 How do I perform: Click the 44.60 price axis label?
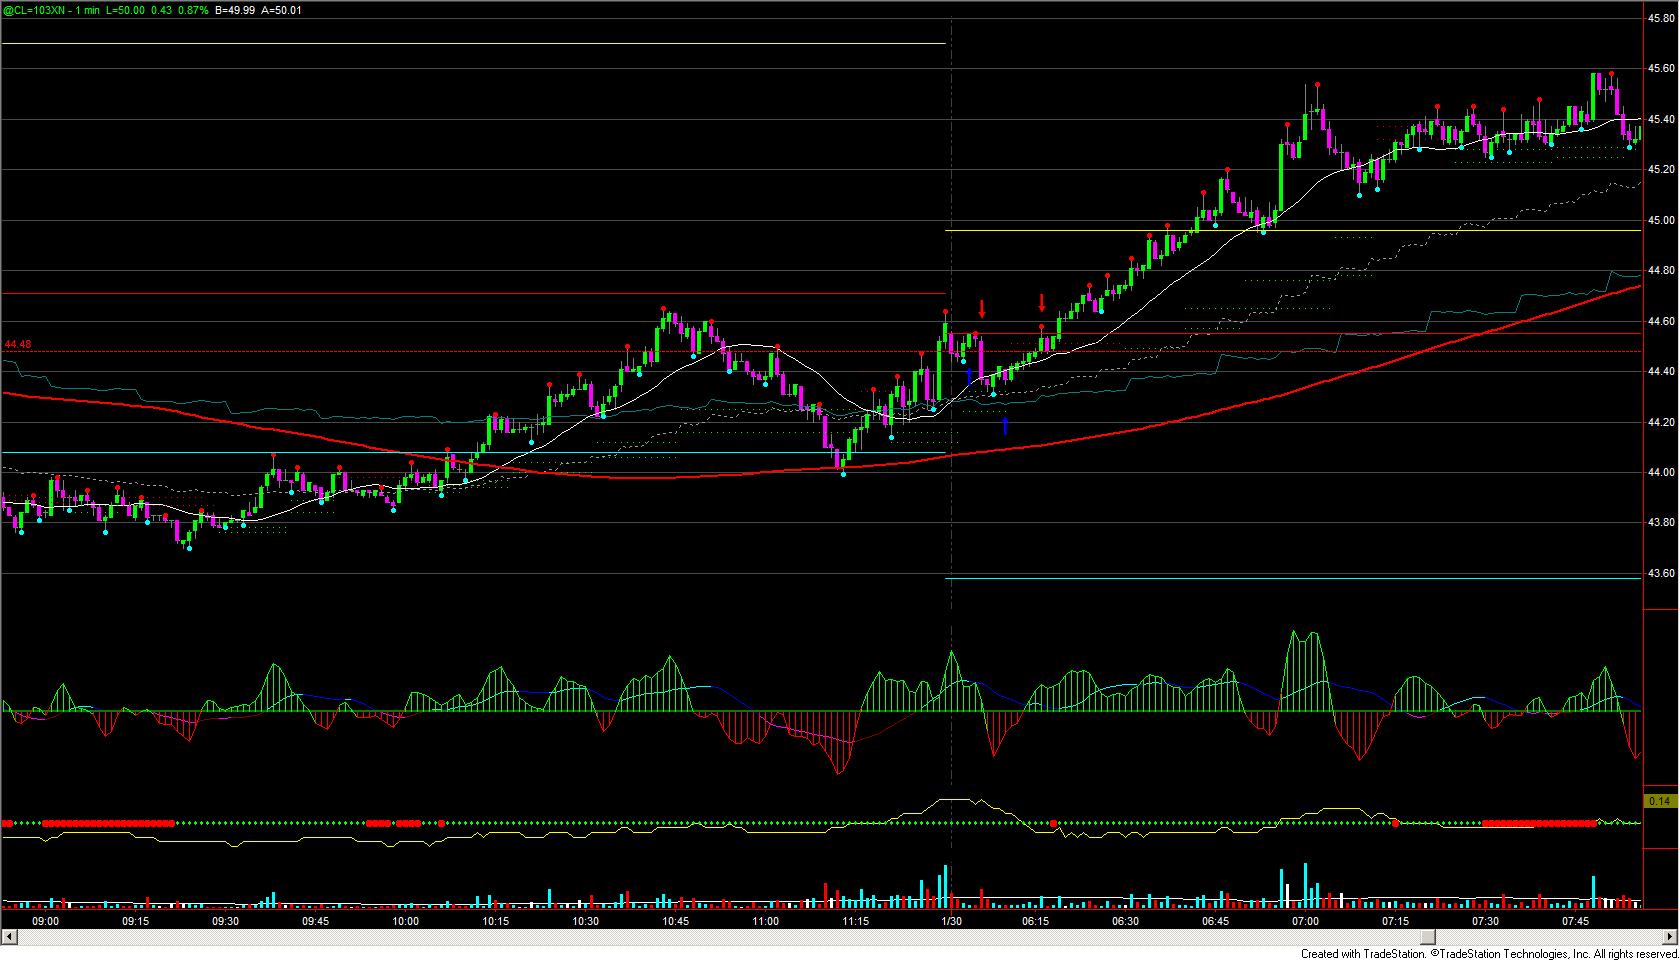click(x=1661, y=322)
